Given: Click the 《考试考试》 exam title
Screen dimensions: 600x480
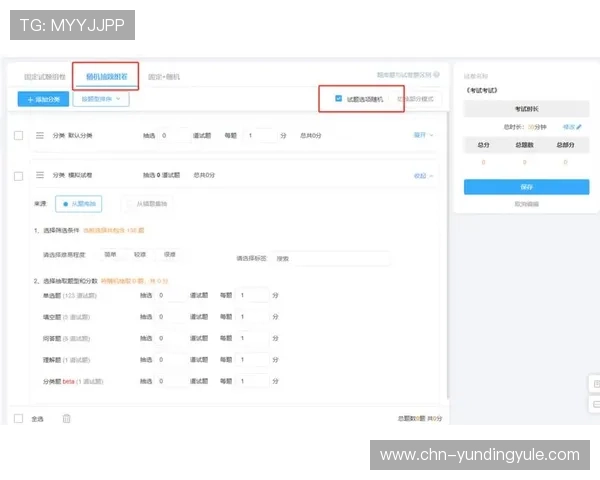Looking at the screenshot, I should [x=481, y=90].
